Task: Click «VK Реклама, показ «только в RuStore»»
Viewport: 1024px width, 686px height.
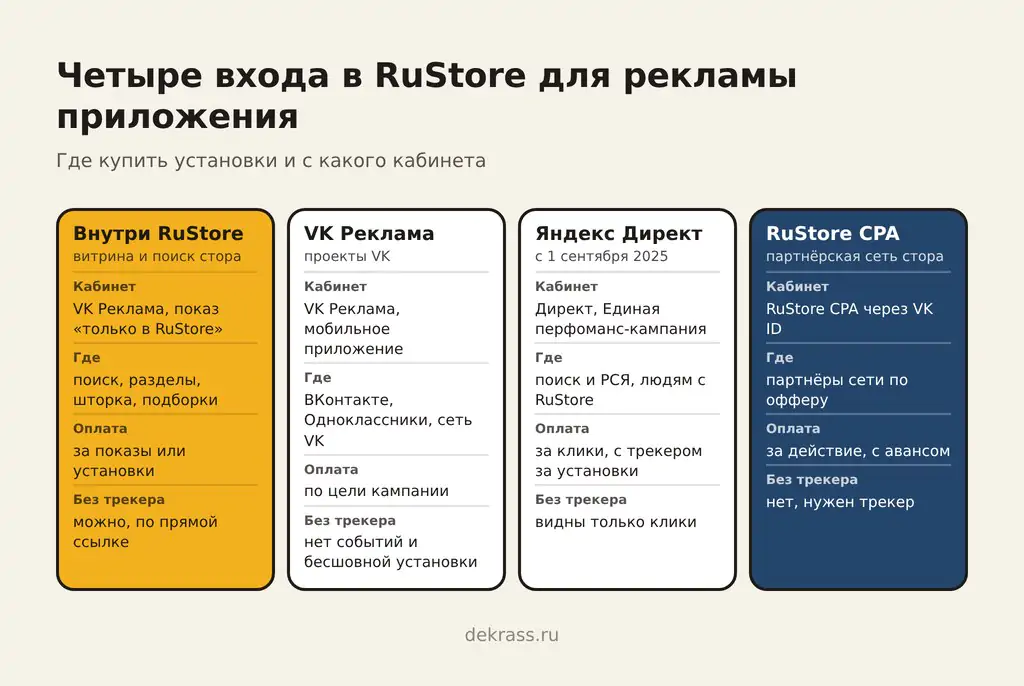Action: tap(148, 319)
